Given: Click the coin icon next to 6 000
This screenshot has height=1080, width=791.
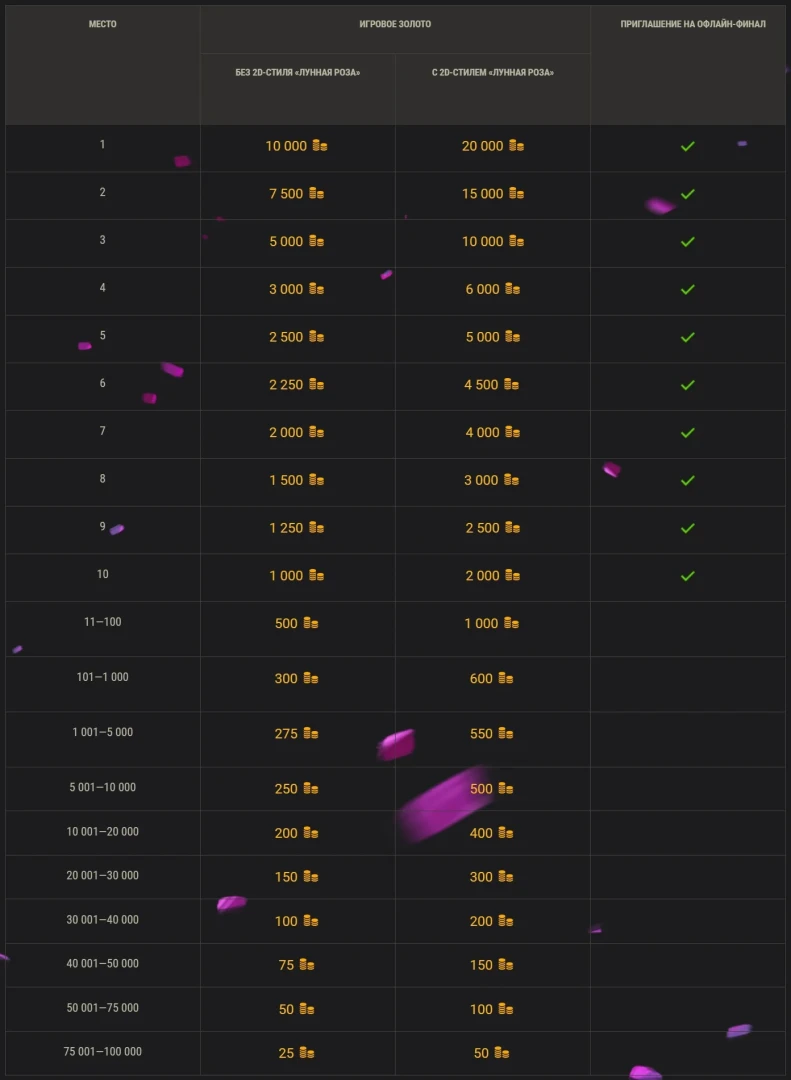Looking at the screenshot, I should [512, 290].
